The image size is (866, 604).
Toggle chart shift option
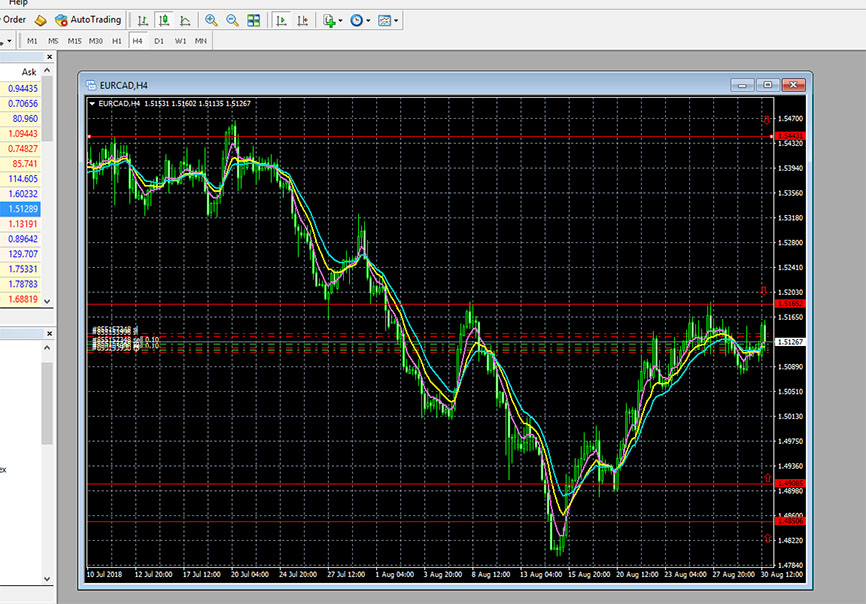(302, 19)
